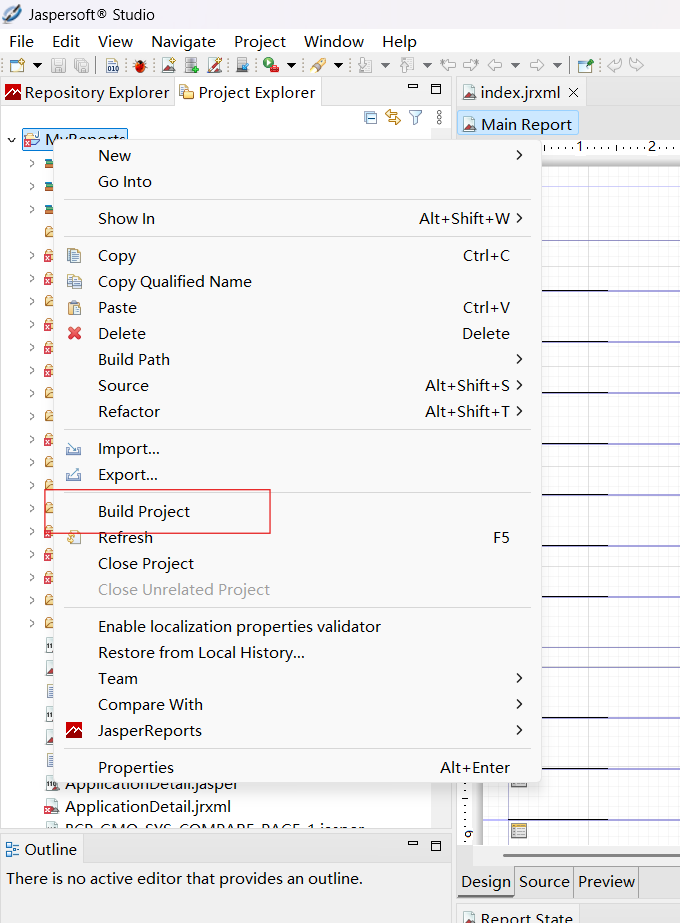Click the New wizard toolbar icon
Viewport: 680px width, 923px height.
tap(18, 65)
